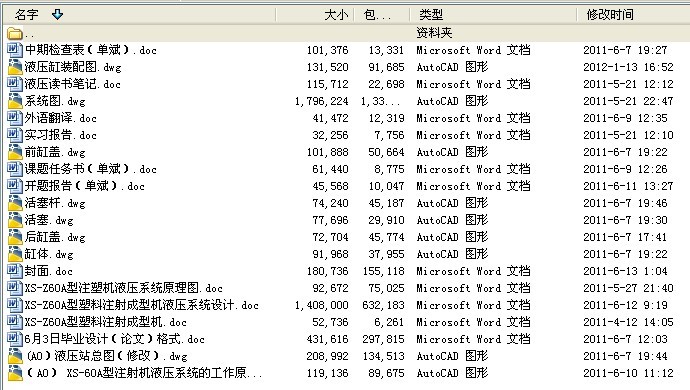Select file name 开题报告（单斌）.doc
The width and height of the screenshot is (690, 390).
point(84,186)
